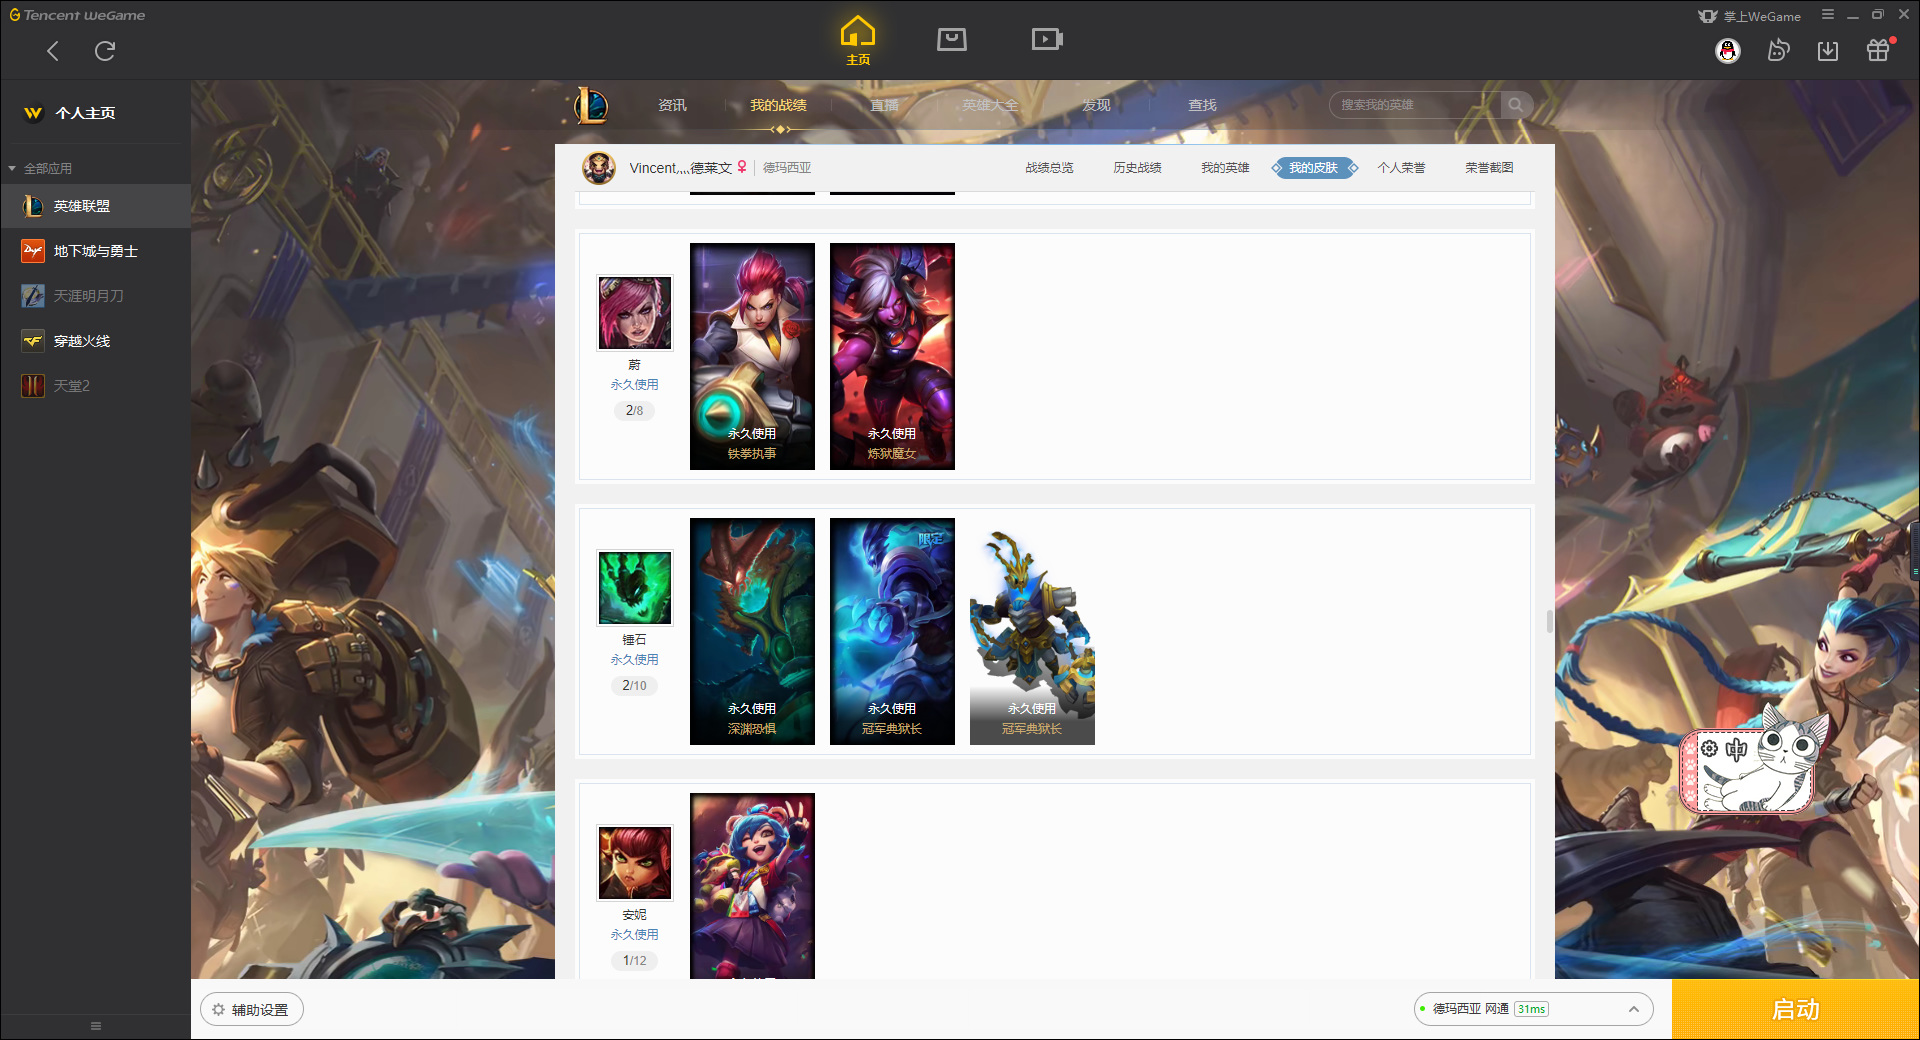The height and width of the screenshot is (1040, 1920).
Task: Select 穿越火线 in the sidebar
Action: (x=96, y=341)
